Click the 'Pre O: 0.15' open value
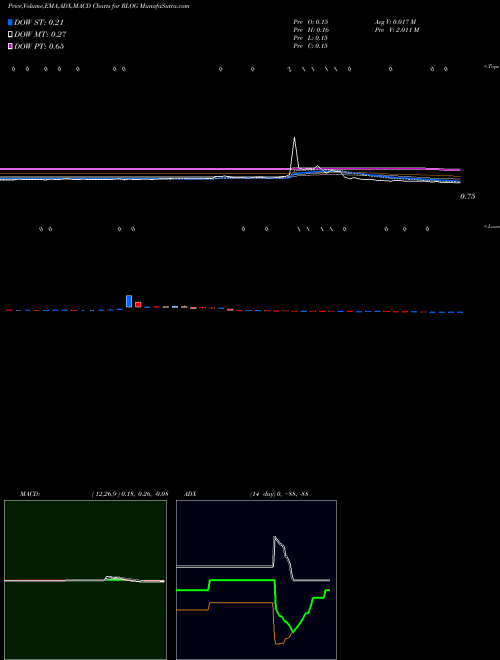The image size is (500, 660). (x=311, y=22)
